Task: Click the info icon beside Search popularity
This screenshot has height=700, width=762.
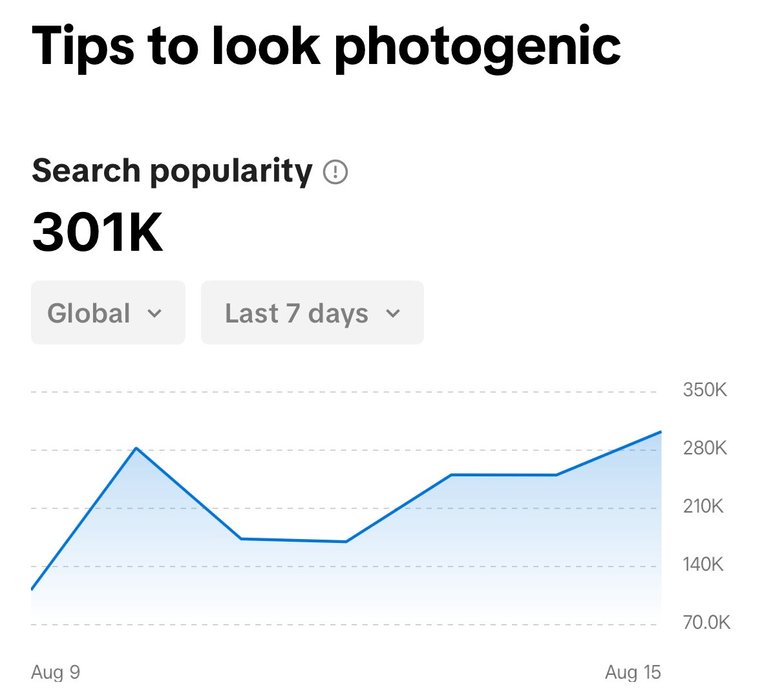Action: tap(336, 173)
